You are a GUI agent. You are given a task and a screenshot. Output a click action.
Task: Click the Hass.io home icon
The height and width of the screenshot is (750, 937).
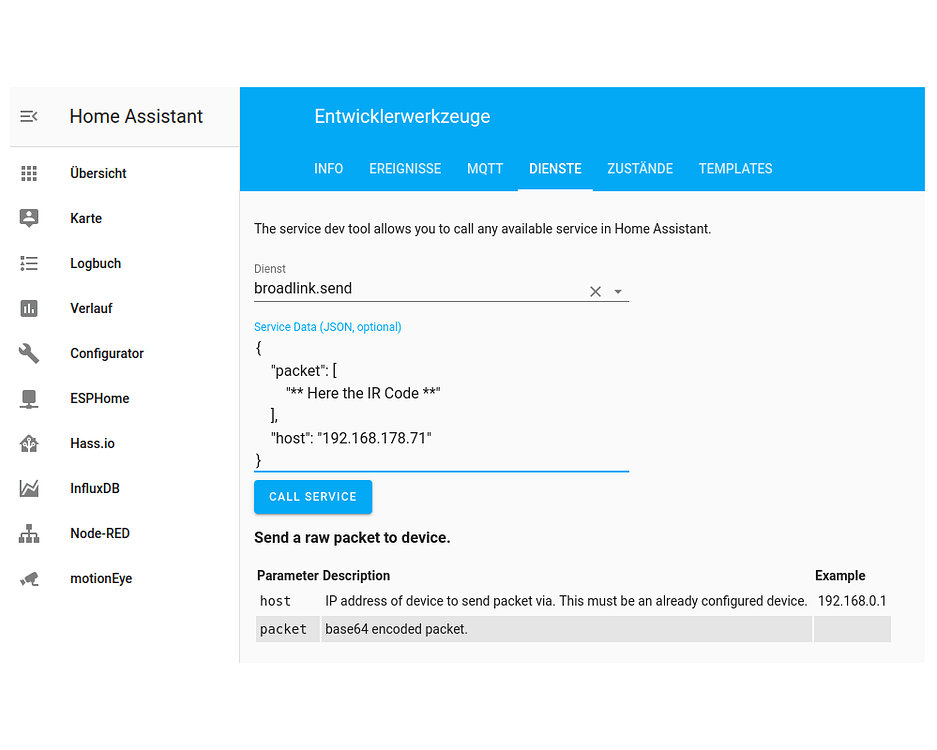[29, 443]
